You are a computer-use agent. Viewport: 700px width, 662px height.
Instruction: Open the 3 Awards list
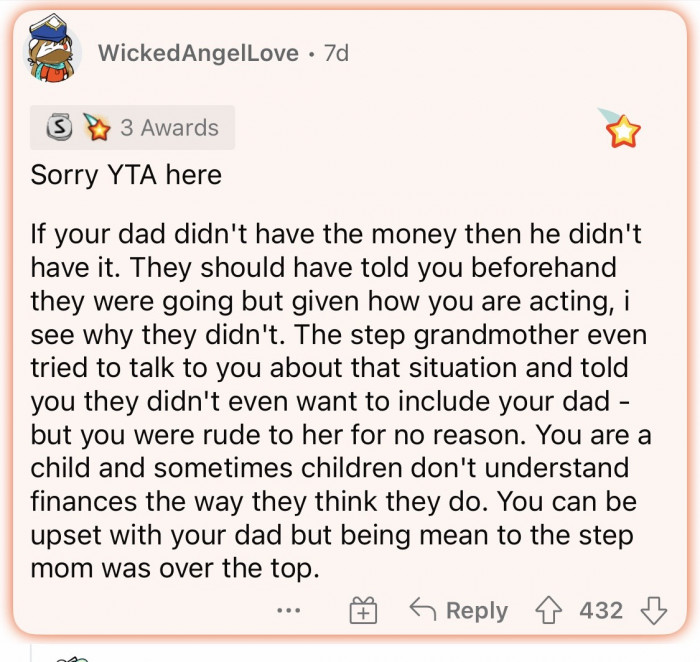(168, 128)
